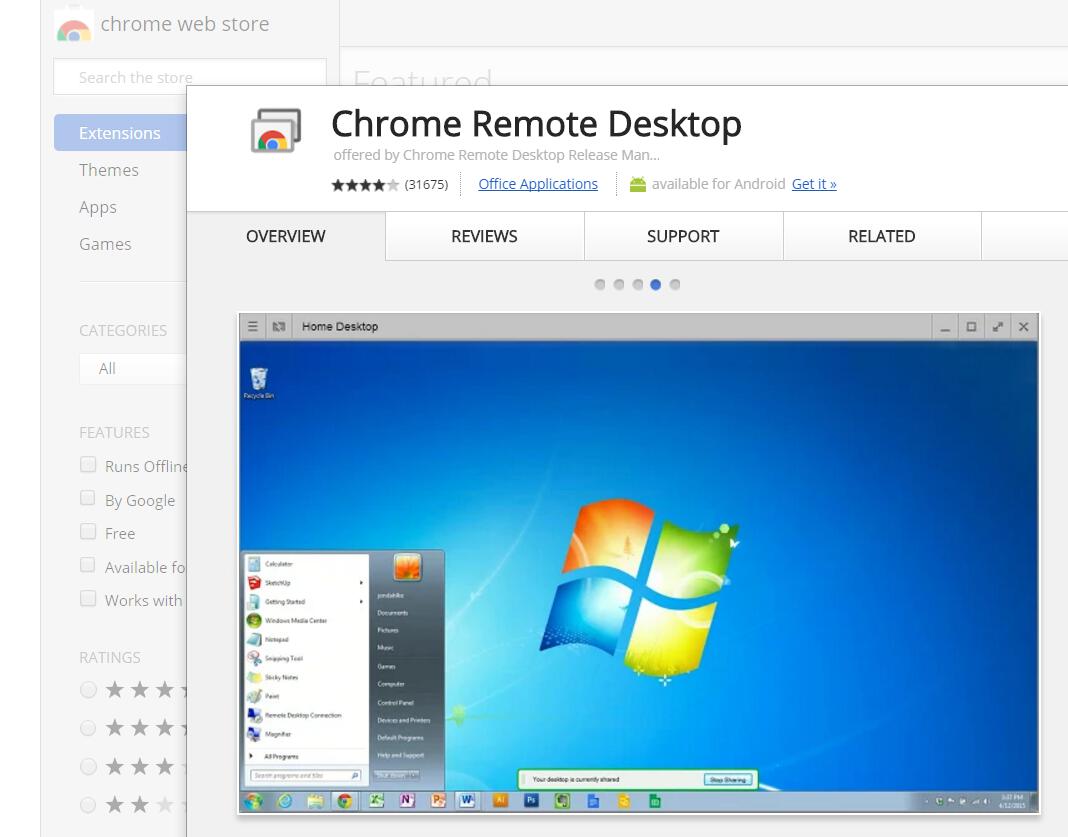Click the 'Get it »' Android link
1068x837 pixels.
click(814, 184)
